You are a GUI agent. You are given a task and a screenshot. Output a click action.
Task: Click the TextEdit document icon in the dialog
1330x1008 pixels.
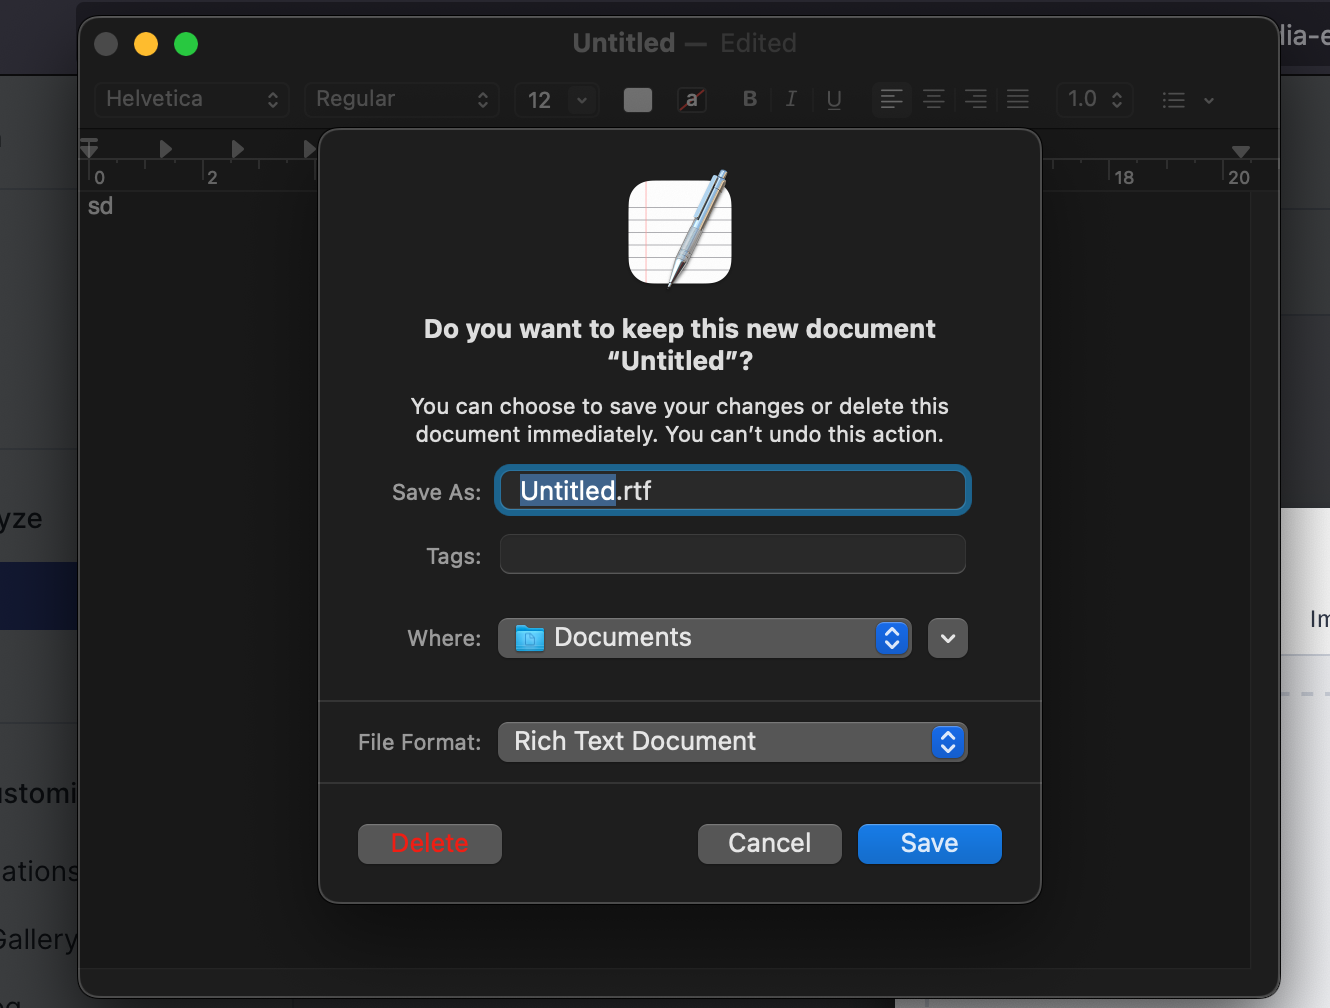point(679,230)
